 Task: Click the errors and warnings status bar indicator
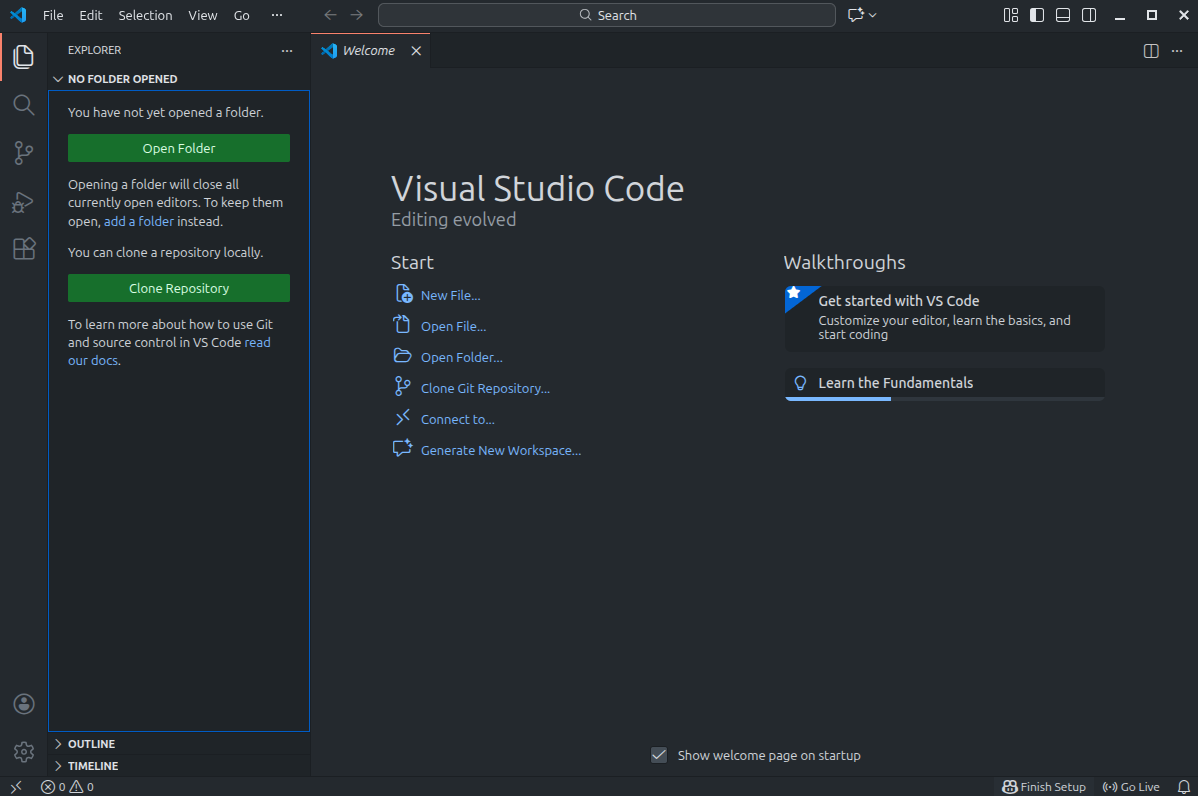[x=67, y=787]
